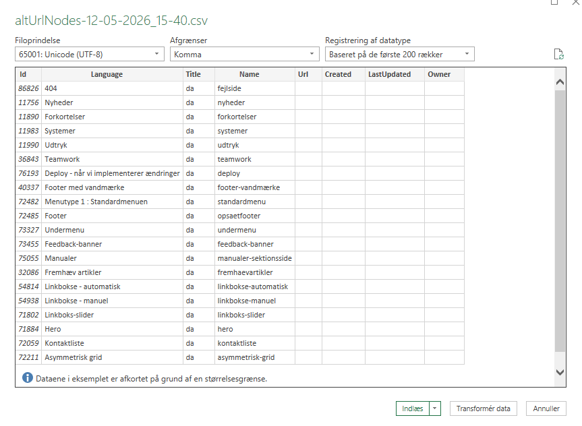Select the cell 'Menutype 1 : Standardmenuen'

pos(112,201)
